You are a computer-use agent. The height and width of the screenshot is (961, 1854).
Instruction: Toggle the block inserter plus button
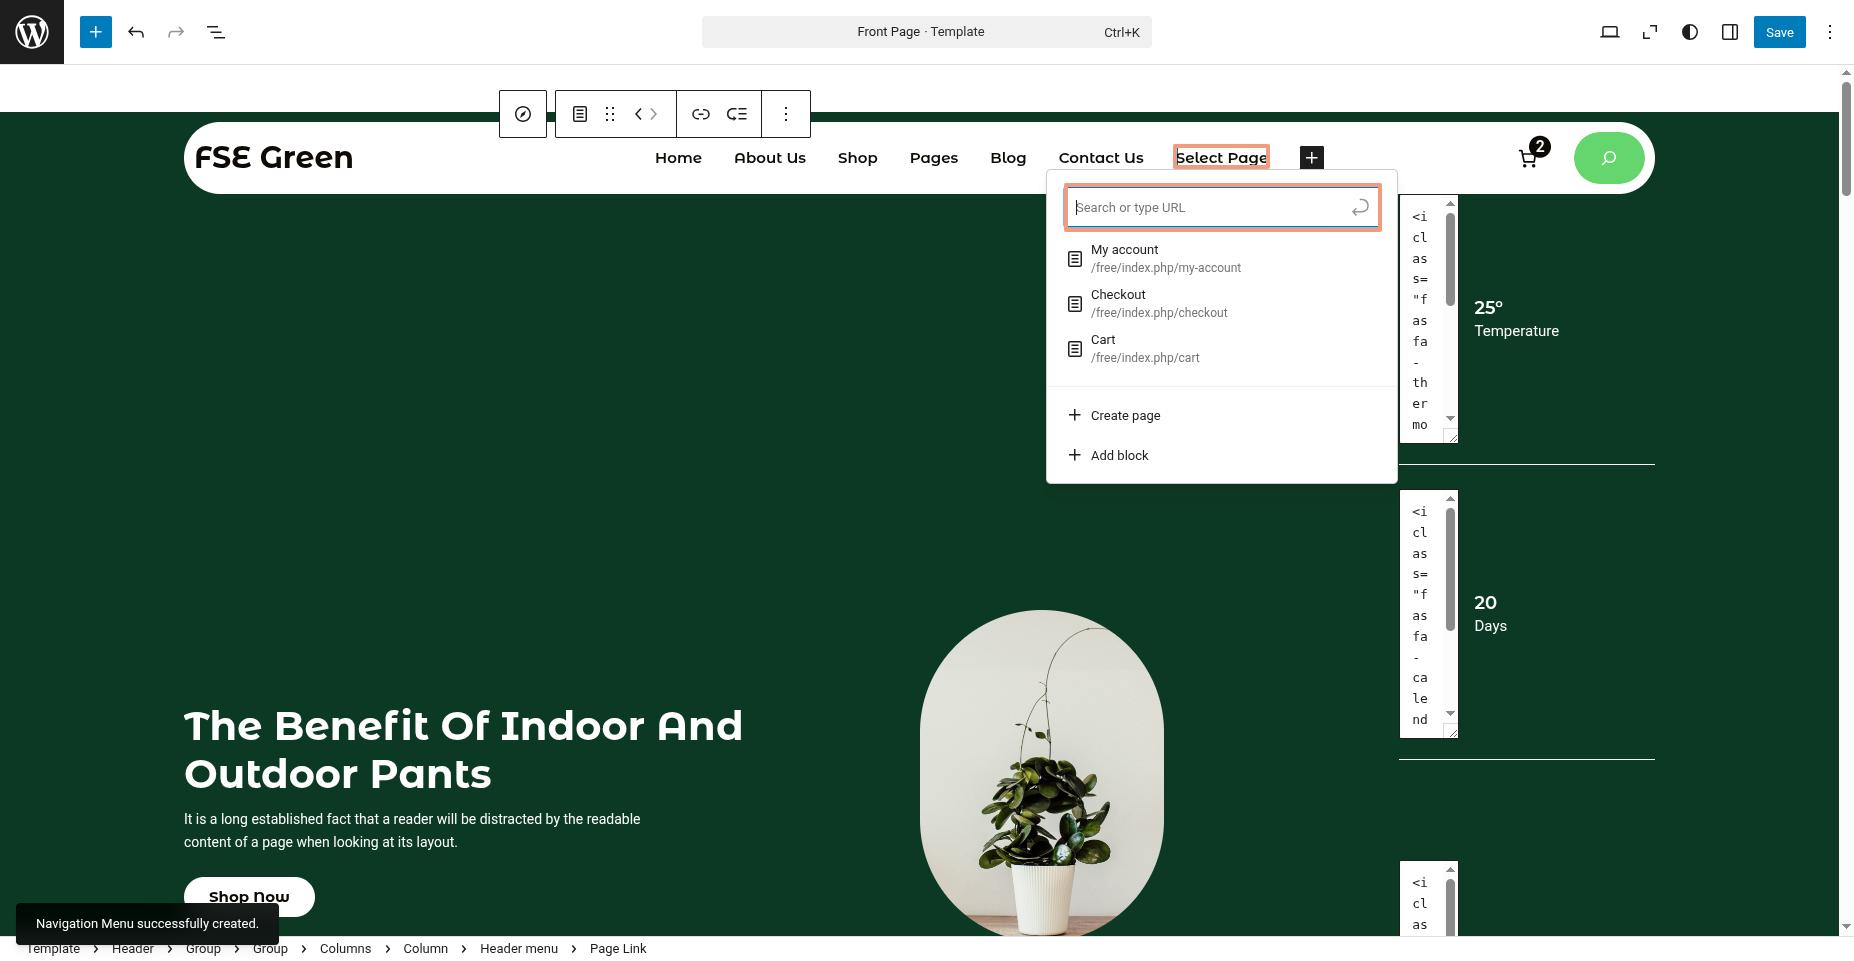tap(96, 32)
